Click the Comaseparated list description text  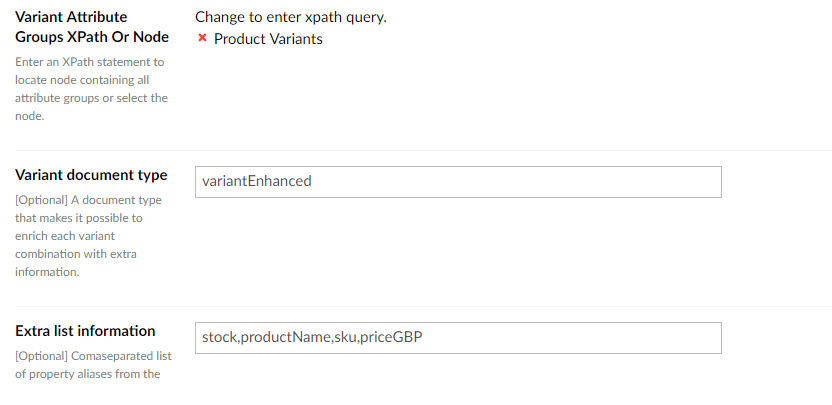point(93,364)
